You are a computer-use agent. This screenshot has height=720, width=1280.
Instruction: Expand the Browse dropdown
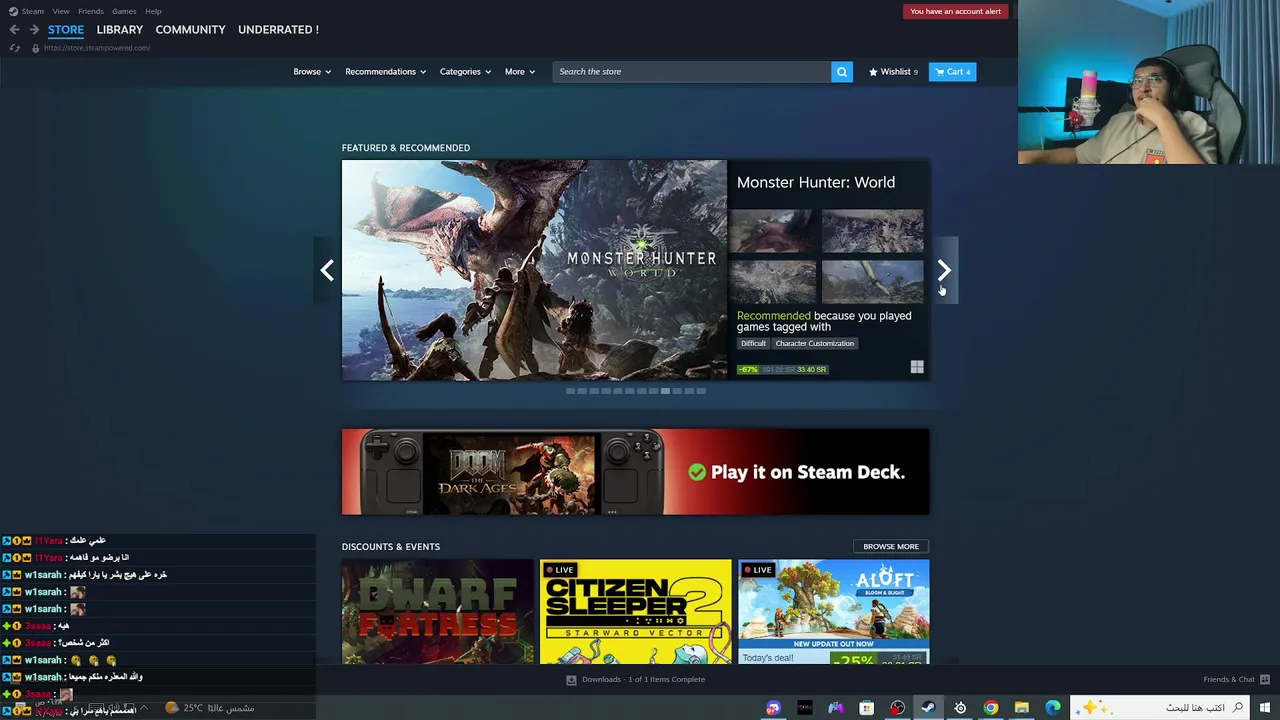[x=312, y=72]
